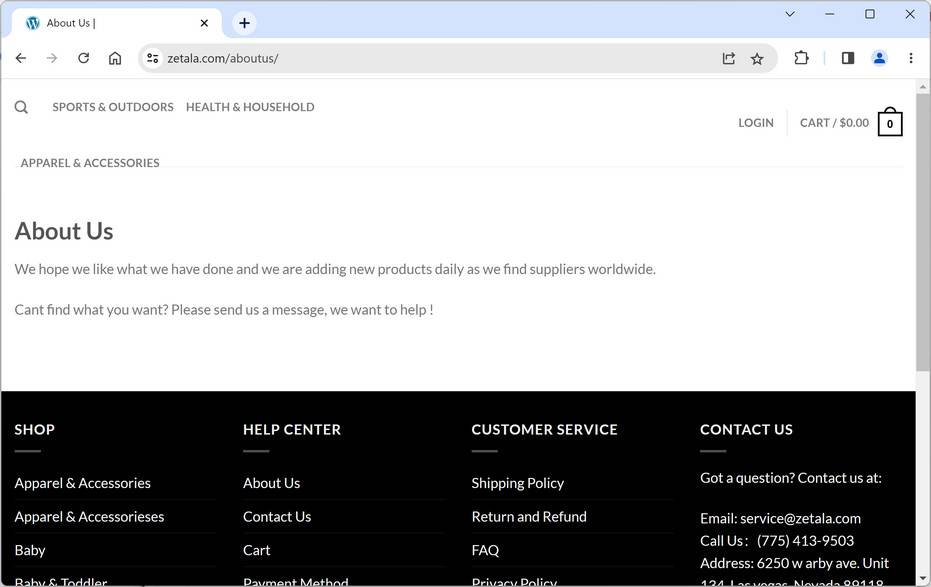Open the tab search chevron
The width and height of the screenshot is (931, 587).
tap(789, 14)
